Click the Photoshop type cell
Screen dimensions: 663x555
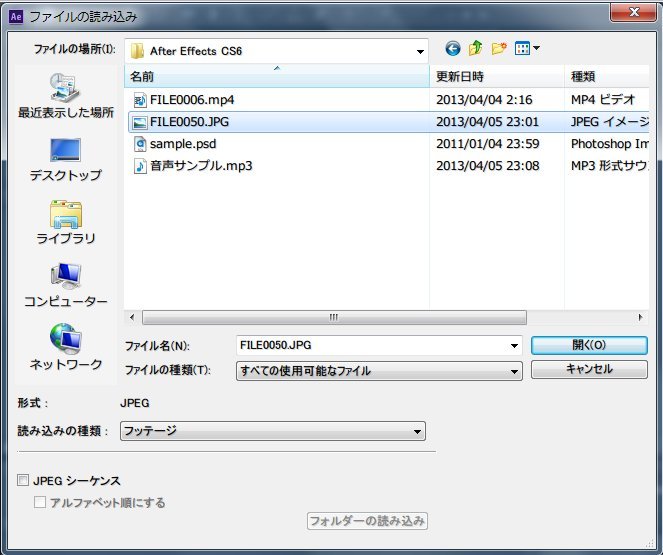(x=610, y=144)
